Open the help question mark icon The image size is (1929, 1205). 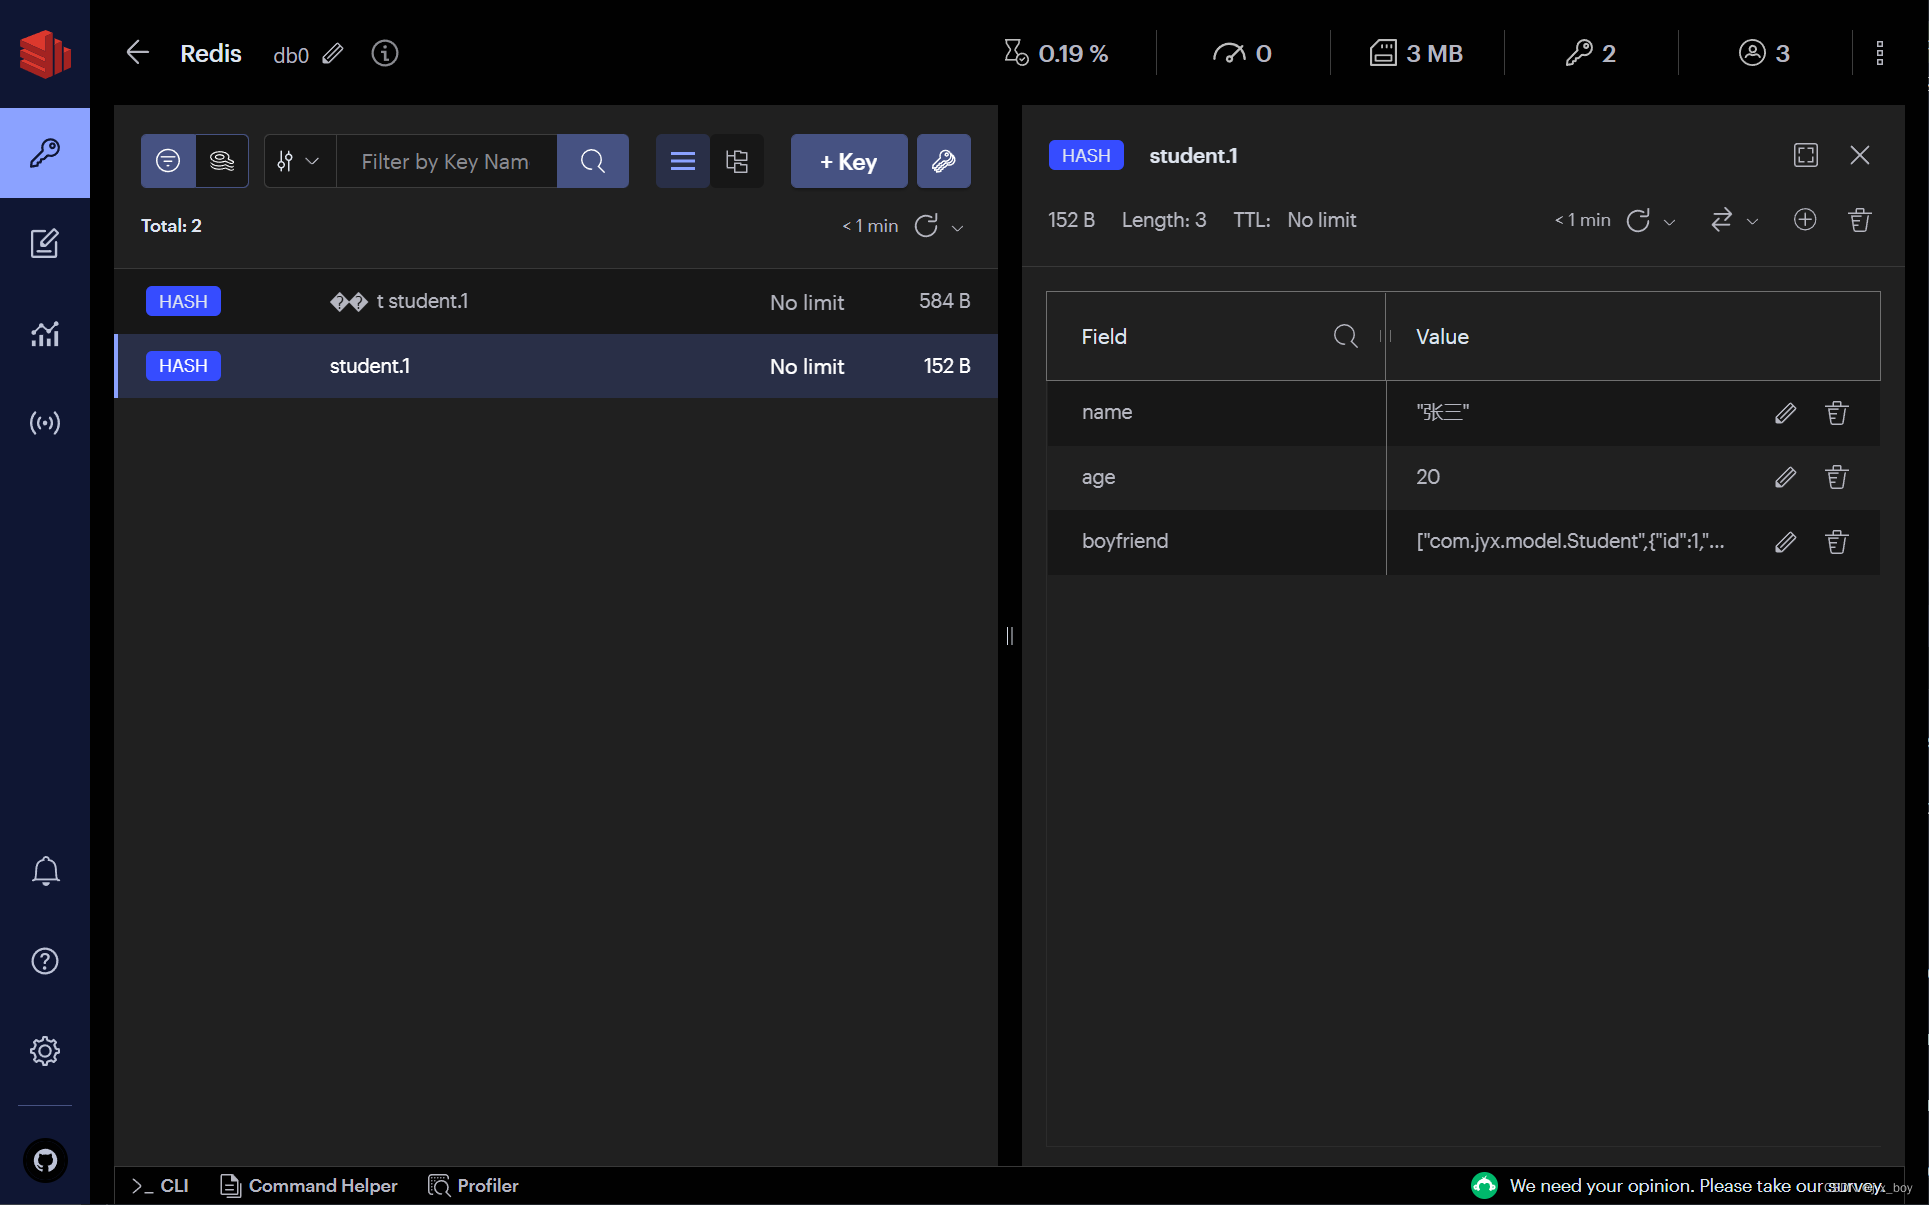(45, 961)
